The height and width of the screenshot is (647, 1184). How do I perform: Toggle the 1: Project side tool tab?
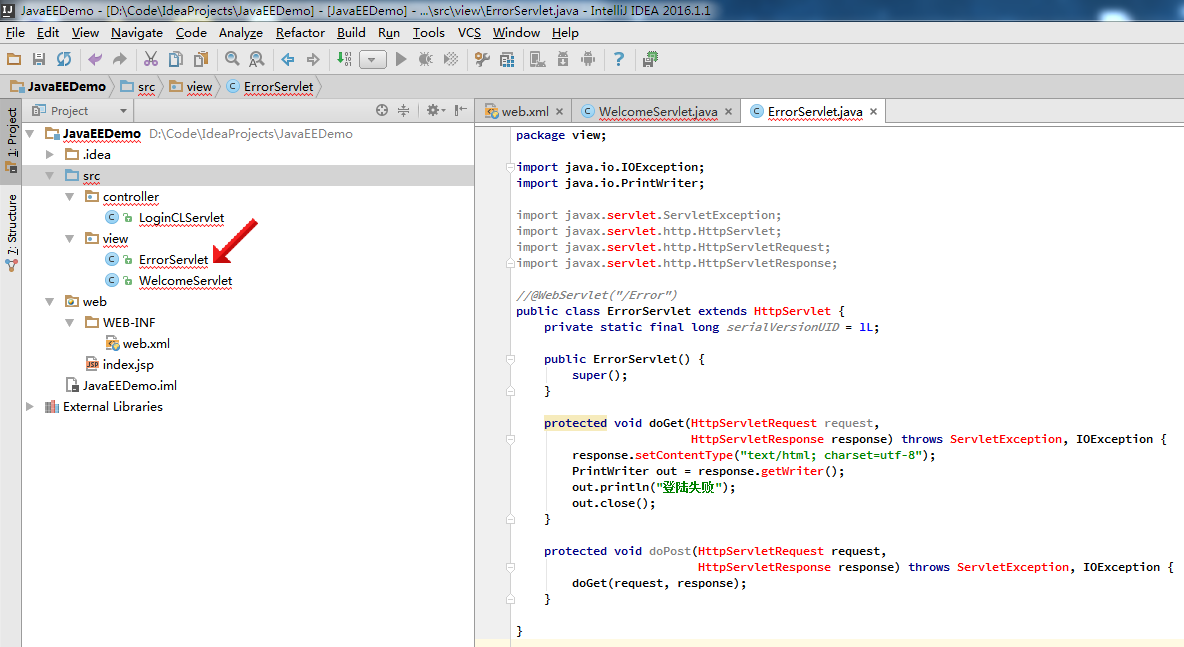point(11,140)
